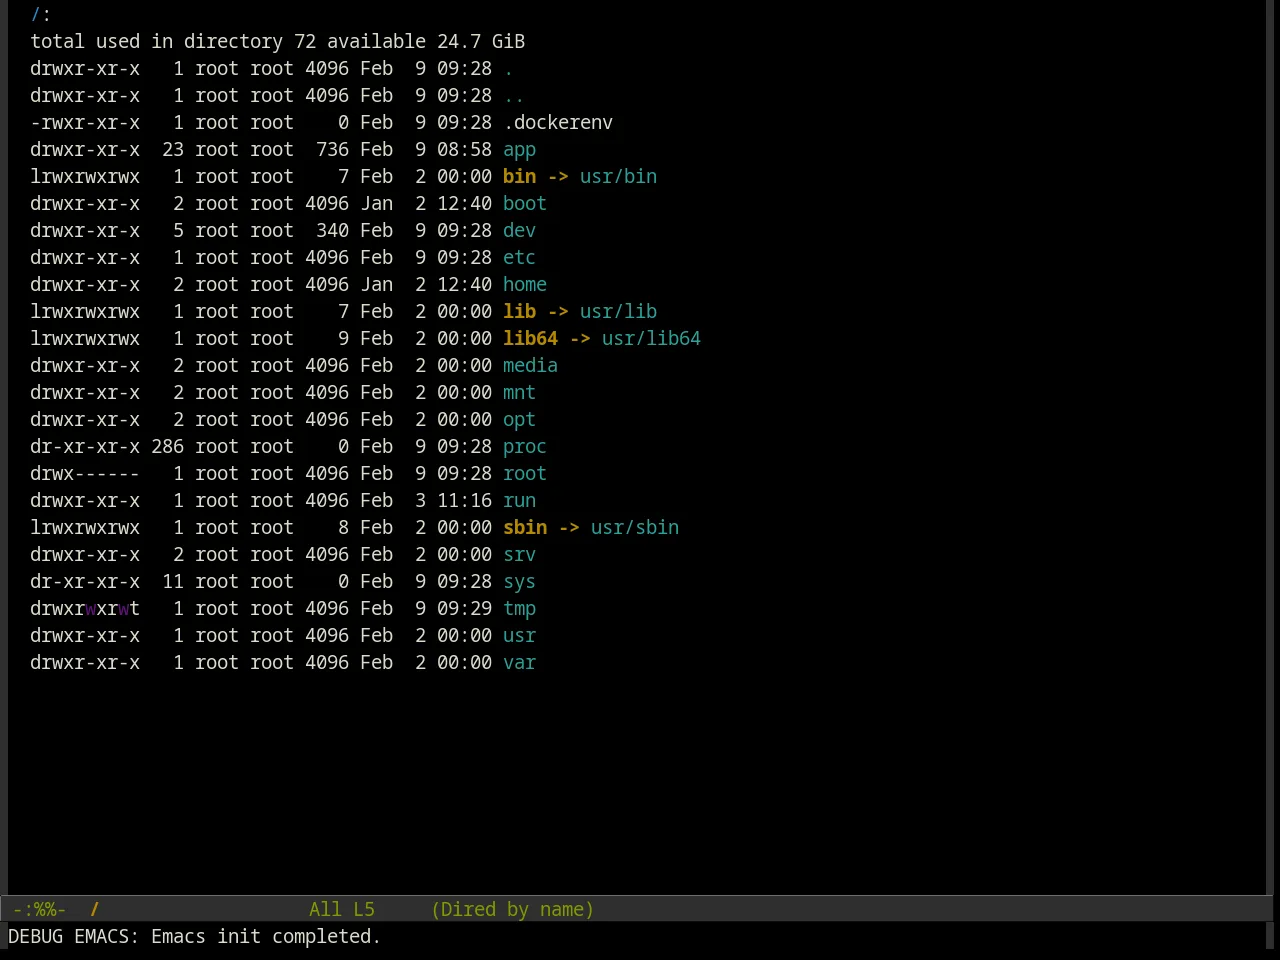Screen dimensions: 1280x960
Task: Open the tmp directory
Action: [x=519, y=608]
